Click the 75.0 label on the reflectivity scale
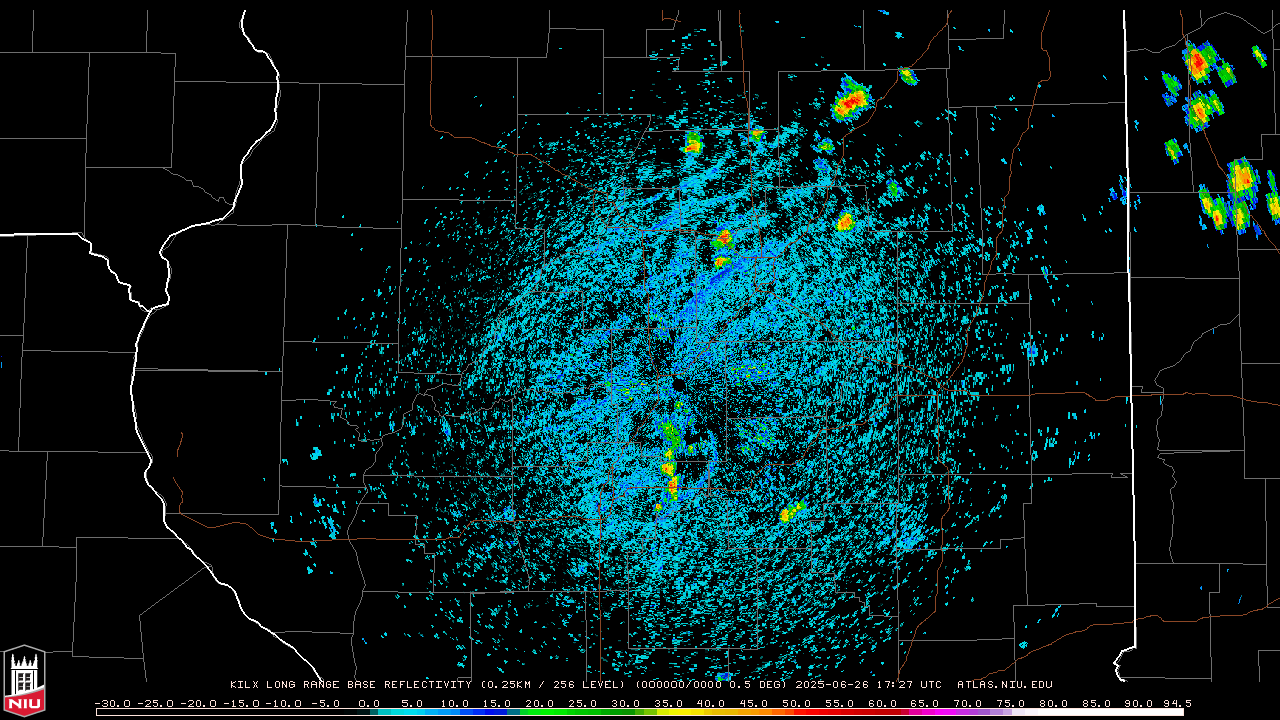The image size is (1280, 720). 1010,704
